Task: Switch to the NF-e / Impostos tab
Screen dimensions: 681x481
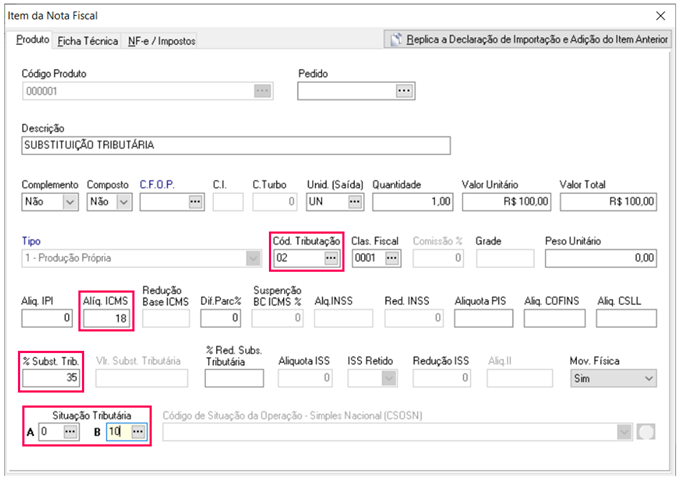Action: [x=161, y=41]
